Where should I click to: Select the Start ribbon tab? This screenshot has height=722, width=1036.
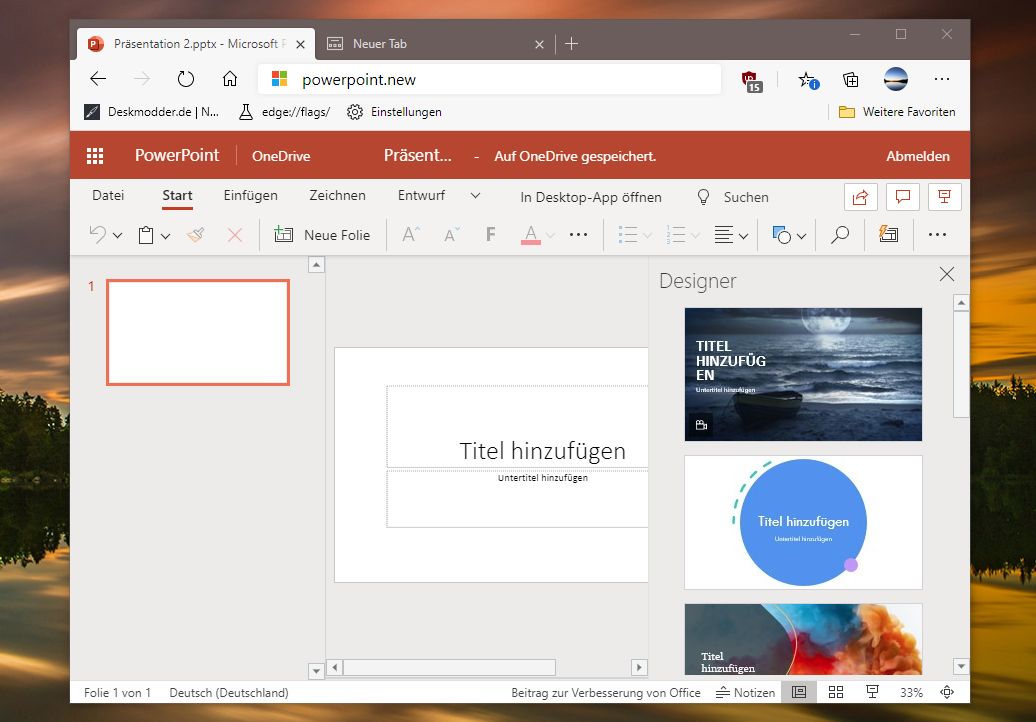click(x=177, y=196)
